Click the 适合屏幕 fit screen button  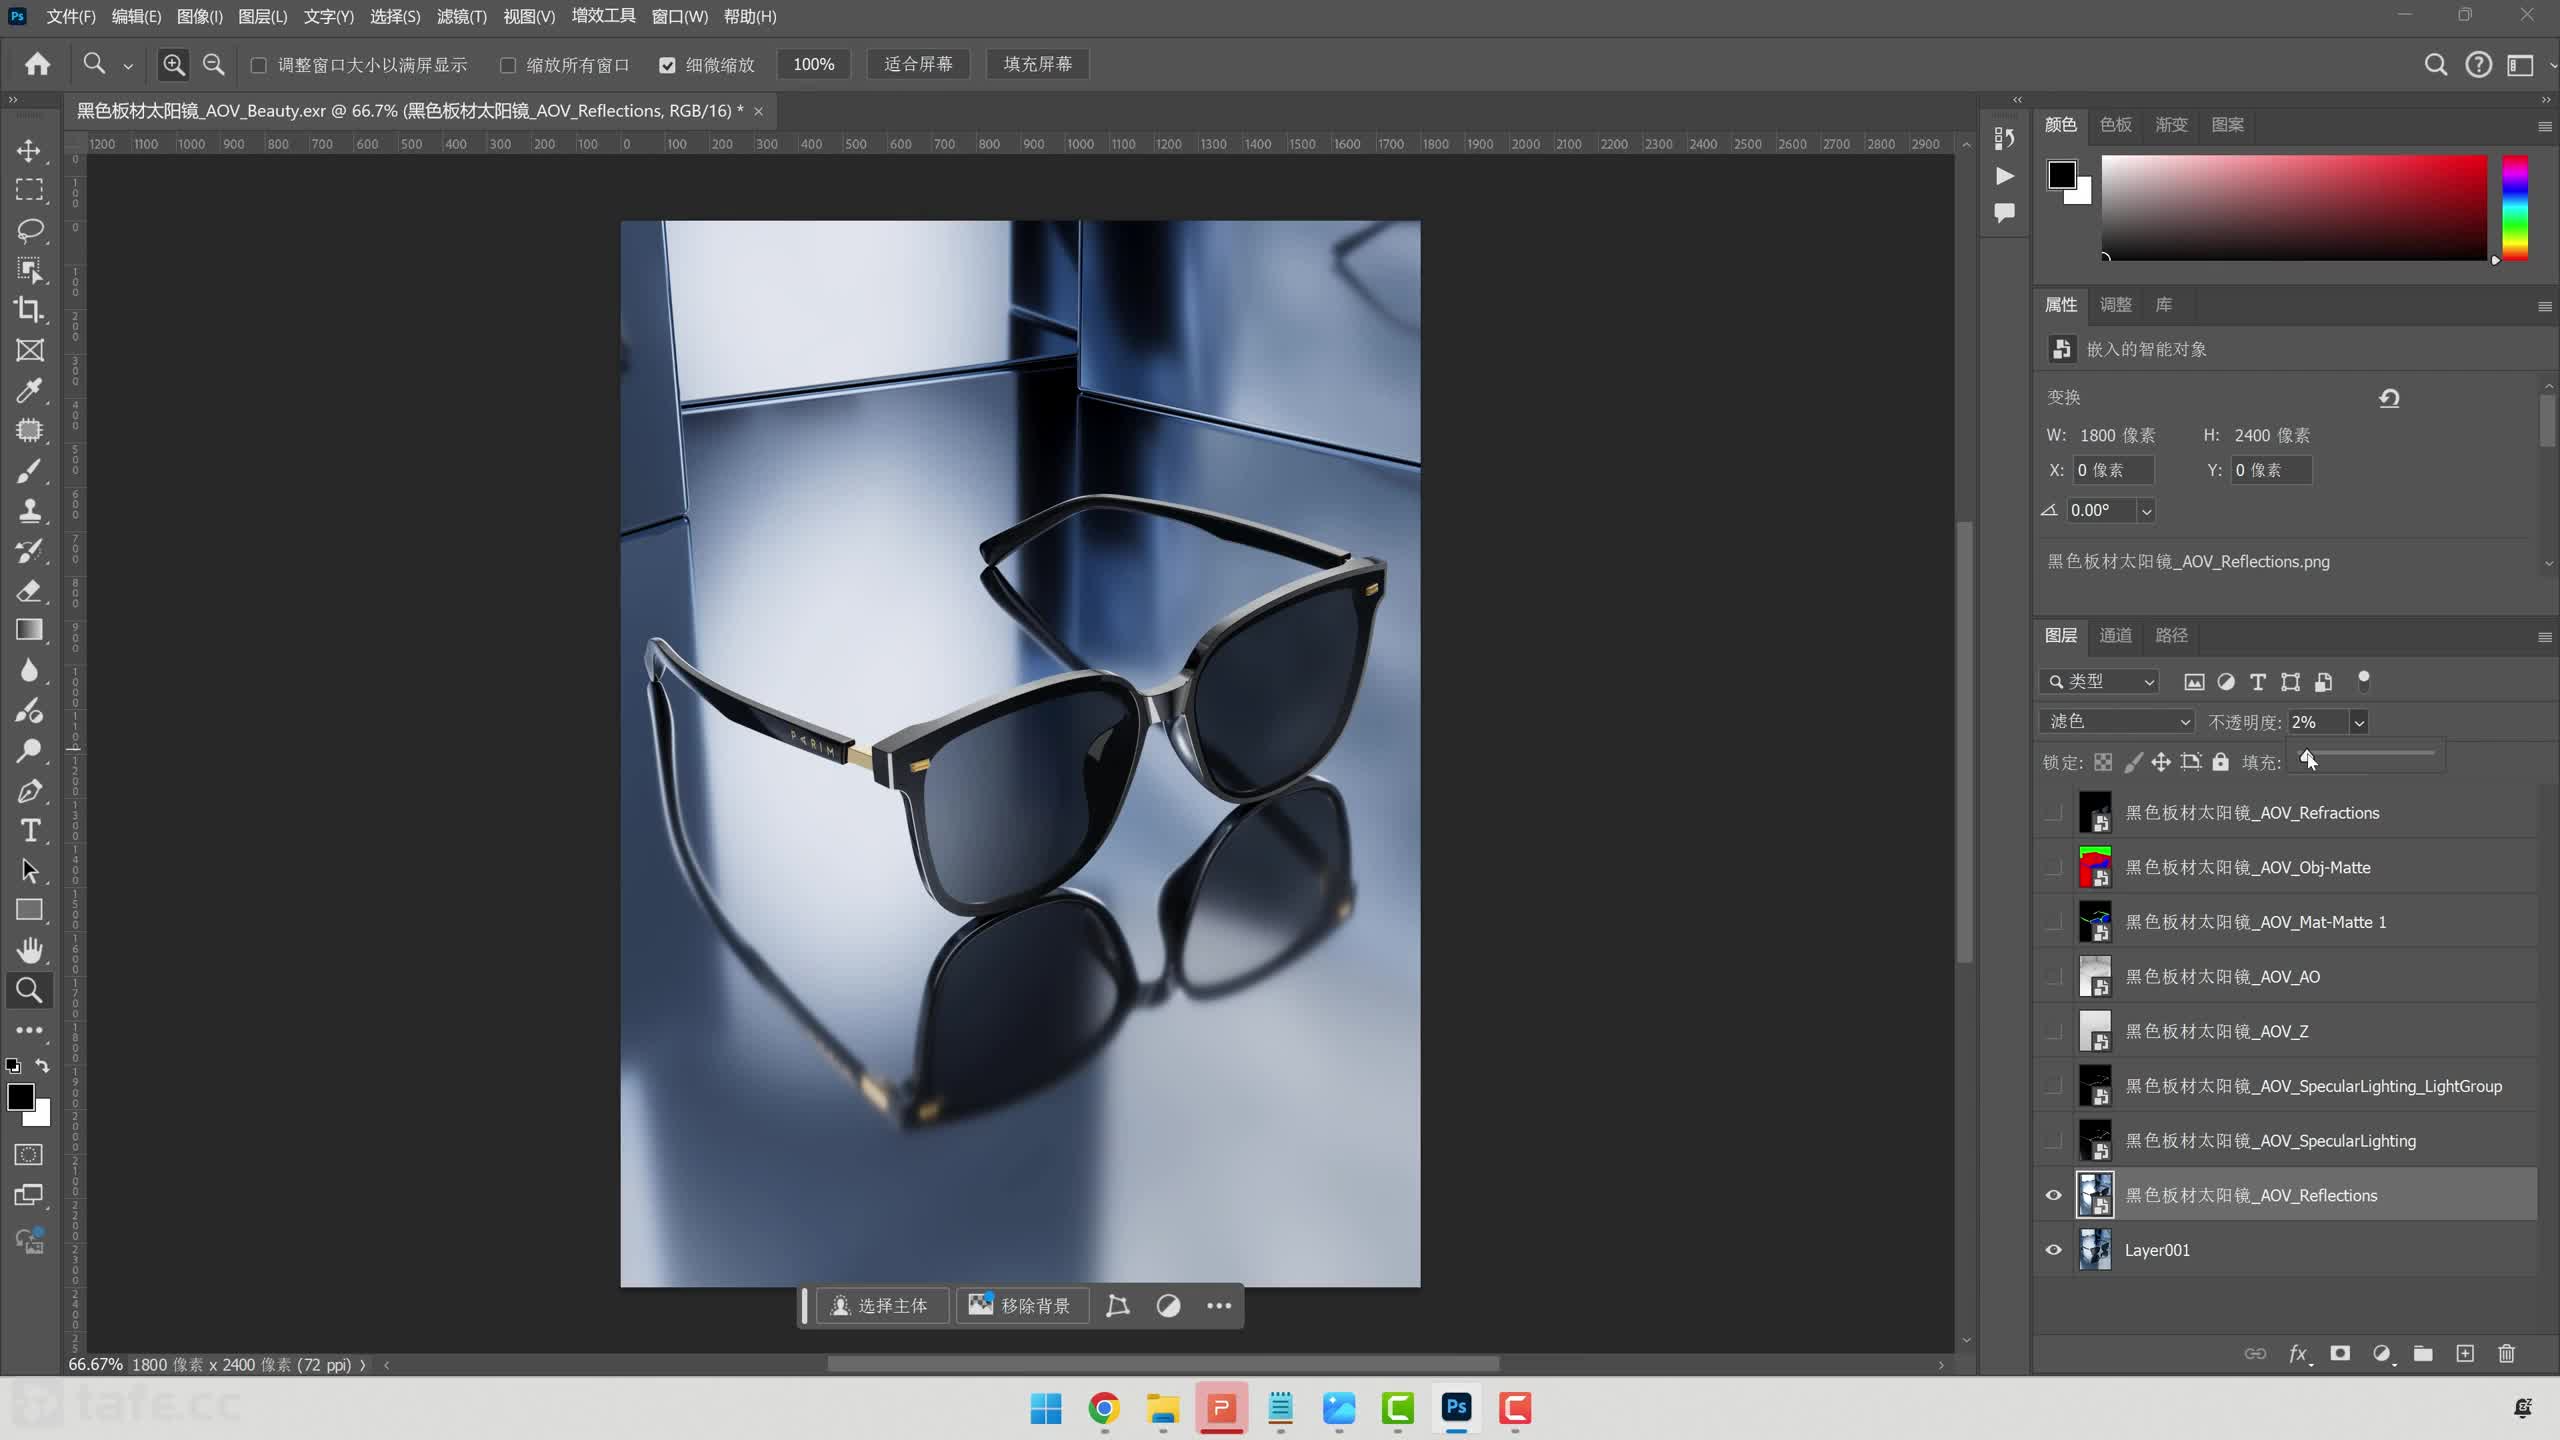point(918,64)
